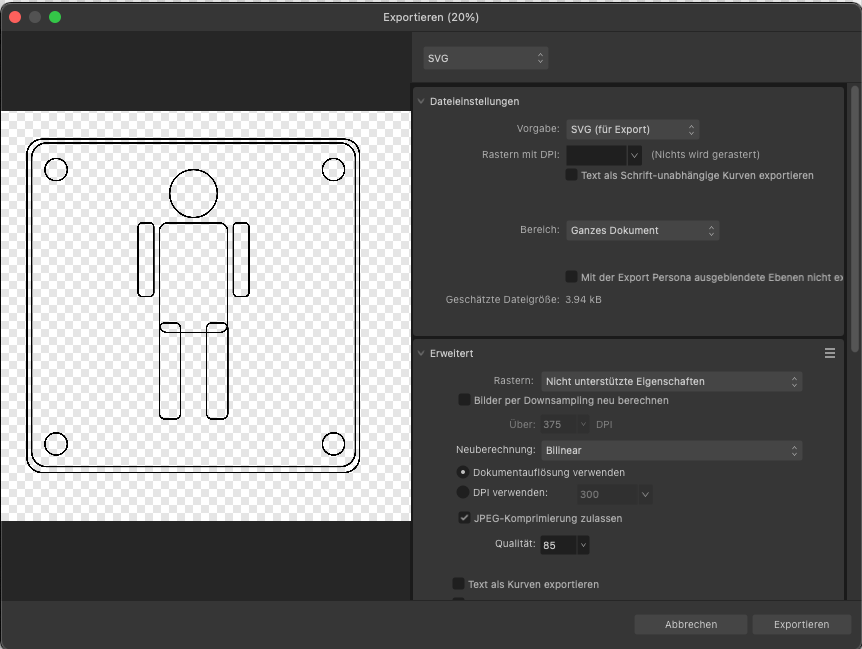Image resolution: width=862 pixels, height=649 pixels.
Task: Check Text als Kurven exportieren
Action: [459, 584]
